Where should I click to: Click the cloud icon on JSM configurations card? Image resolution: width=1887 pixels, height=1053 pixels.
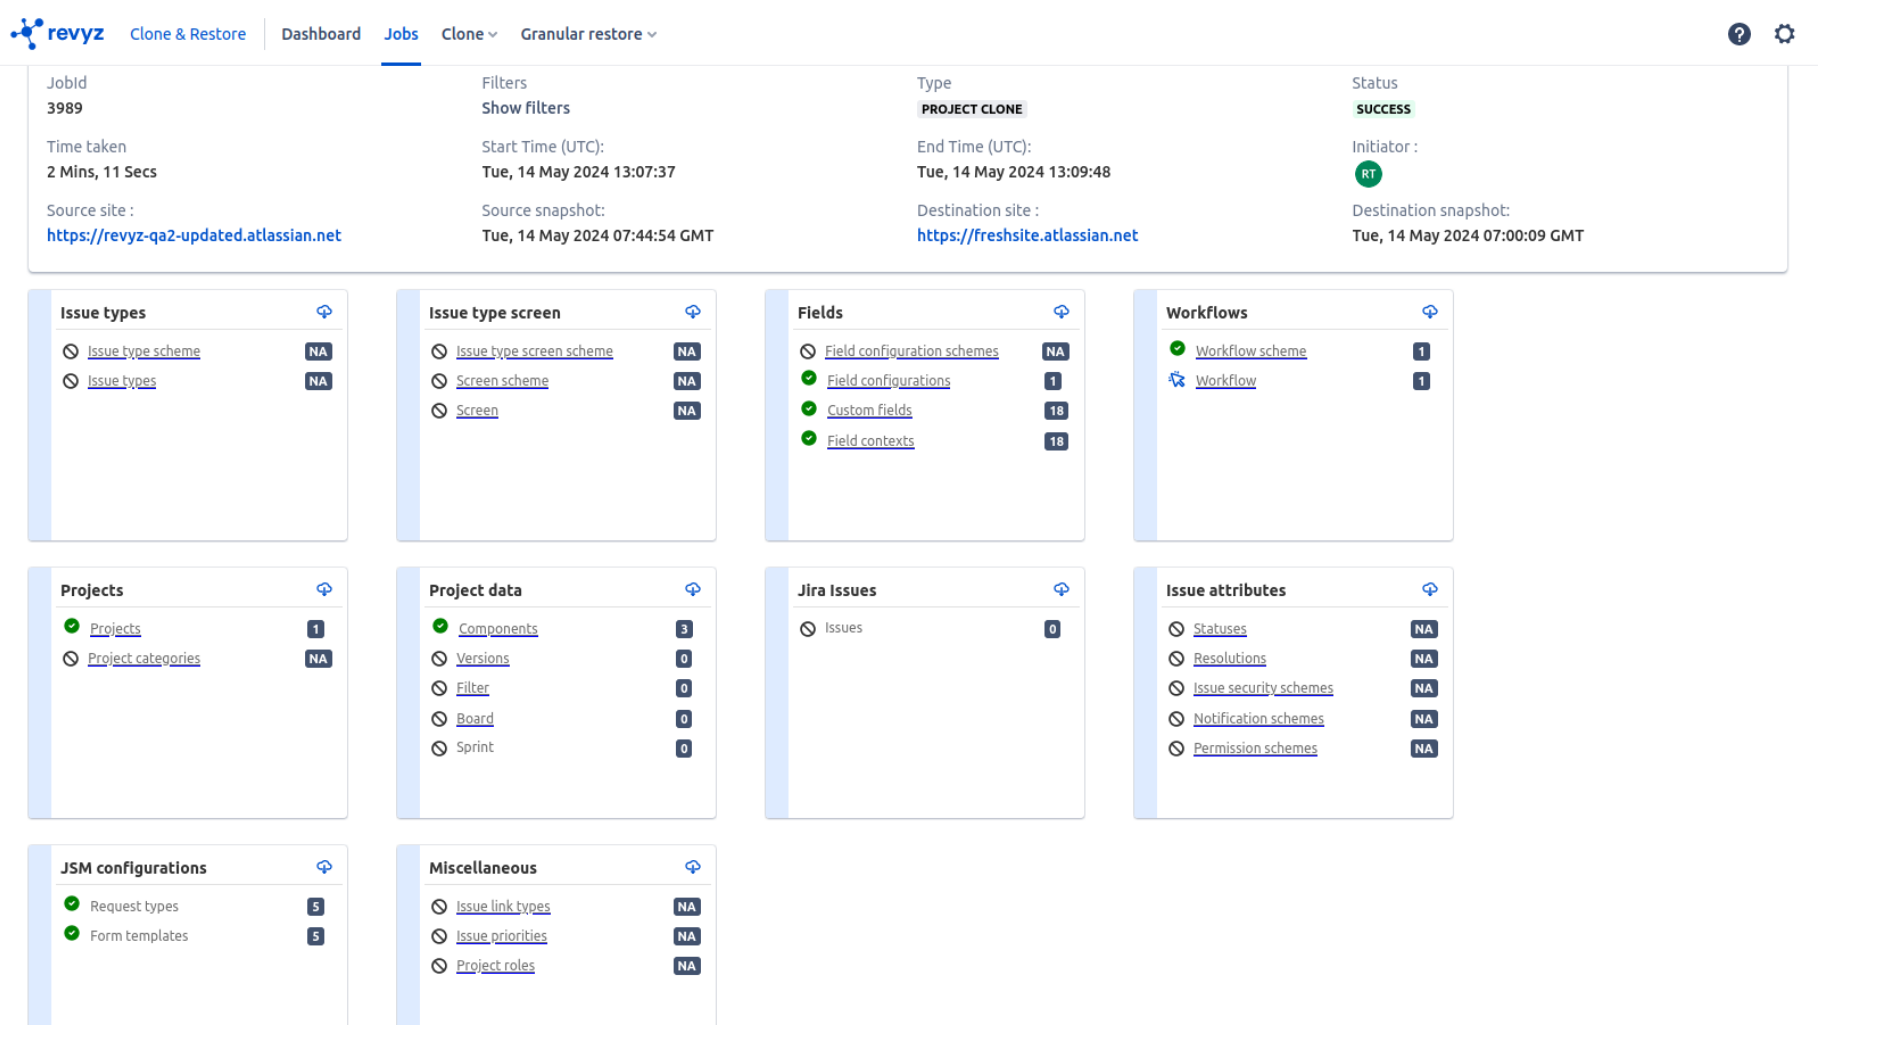(x=324, y=867)
